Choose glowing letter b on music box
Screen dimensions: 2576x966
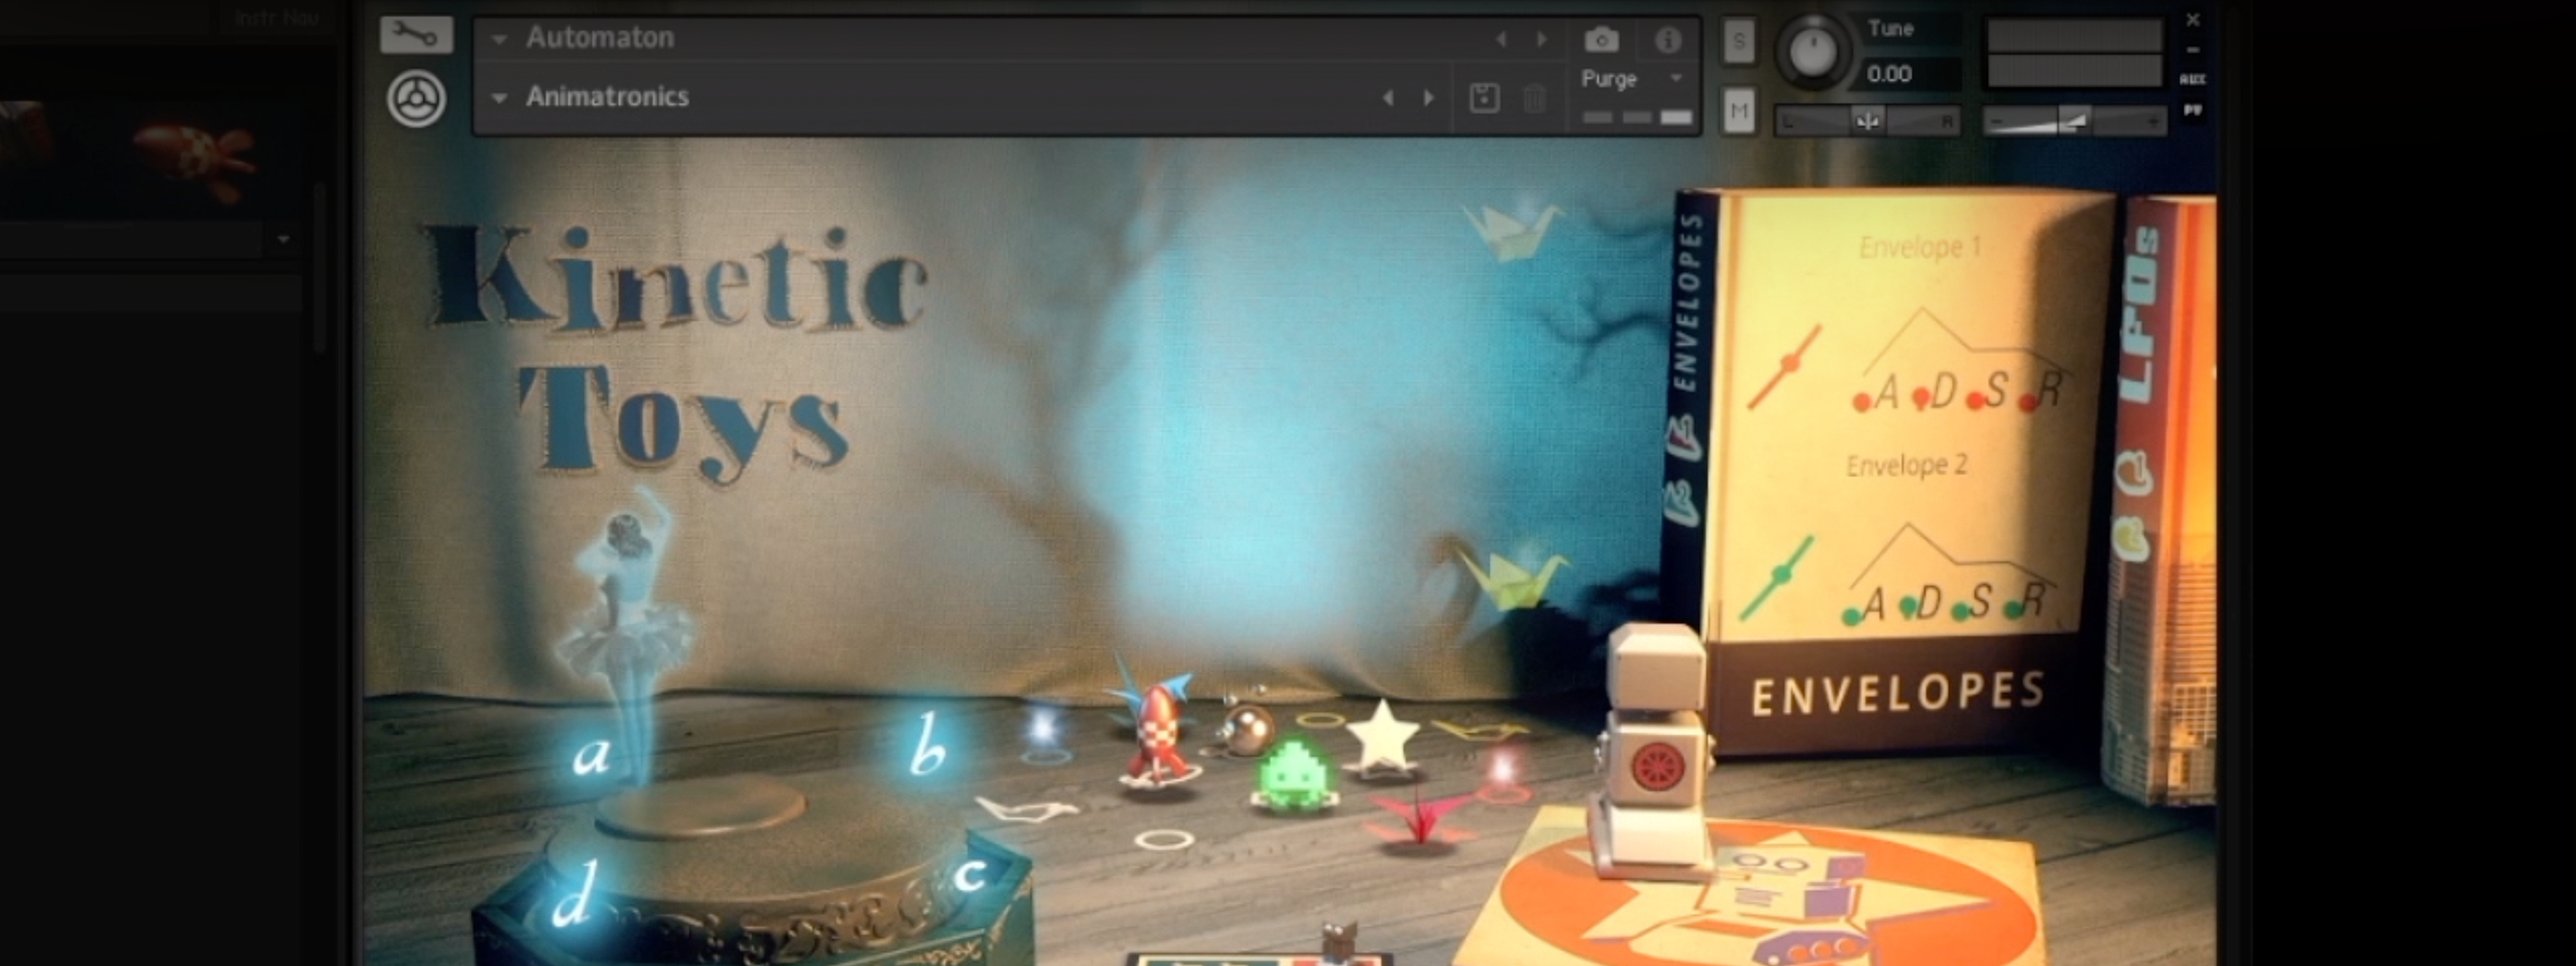click(927, 744)
